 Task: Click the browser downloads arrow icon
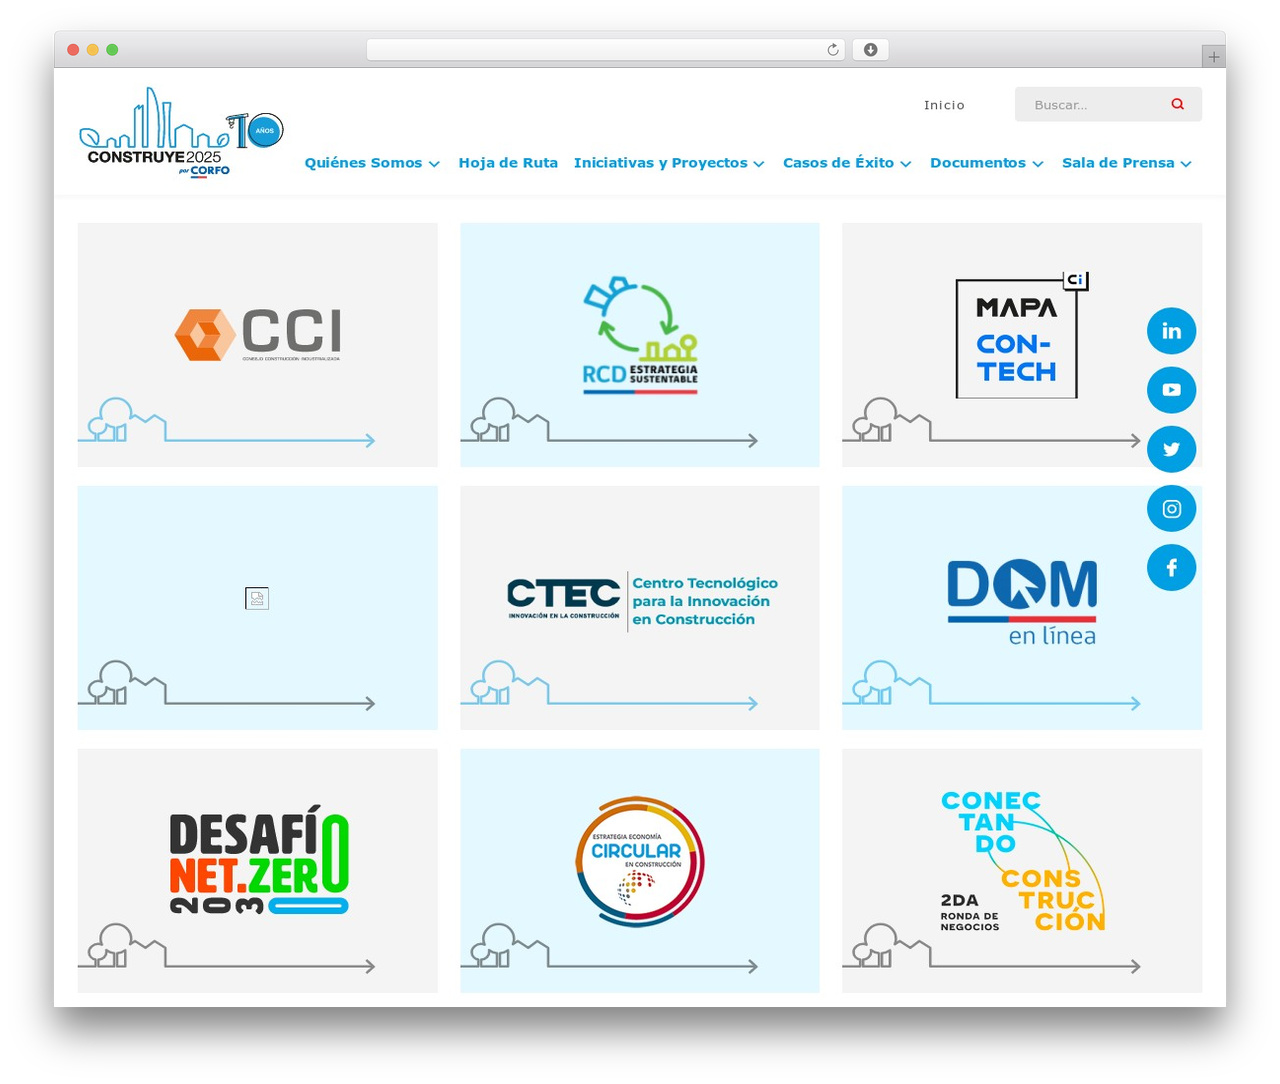click(x=870, y=50)
